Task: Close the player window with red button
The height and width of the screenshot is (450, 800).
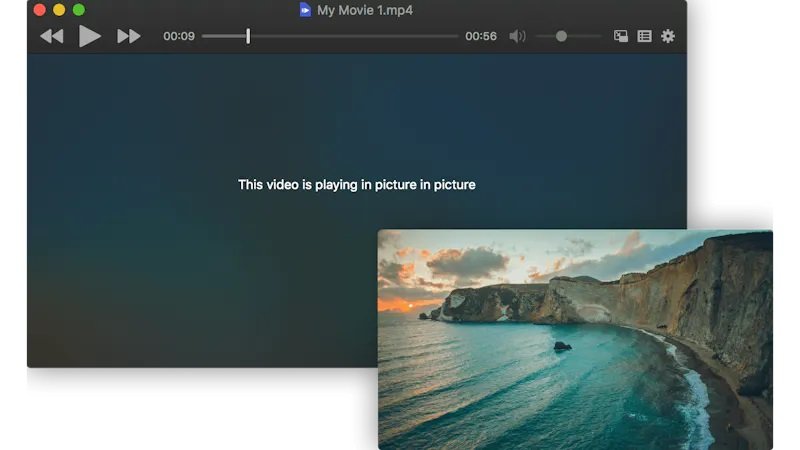Action: click(40, 10)
